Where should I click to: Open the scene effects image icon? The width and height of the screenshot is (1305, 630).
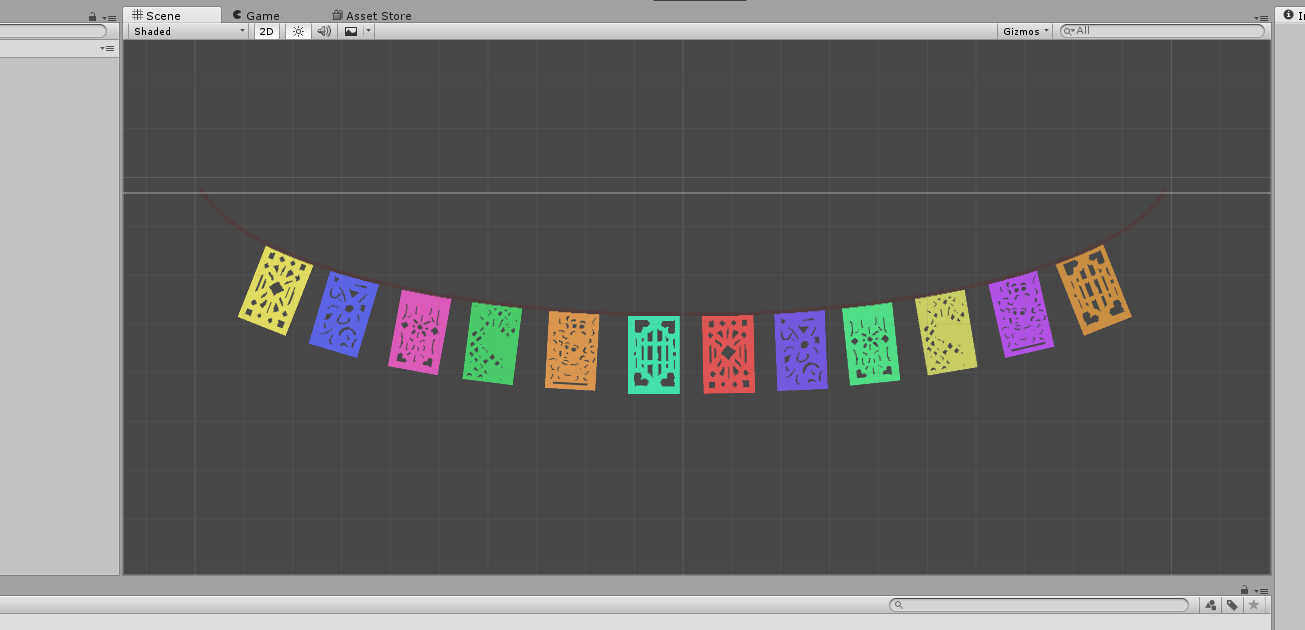click(349, 31)
